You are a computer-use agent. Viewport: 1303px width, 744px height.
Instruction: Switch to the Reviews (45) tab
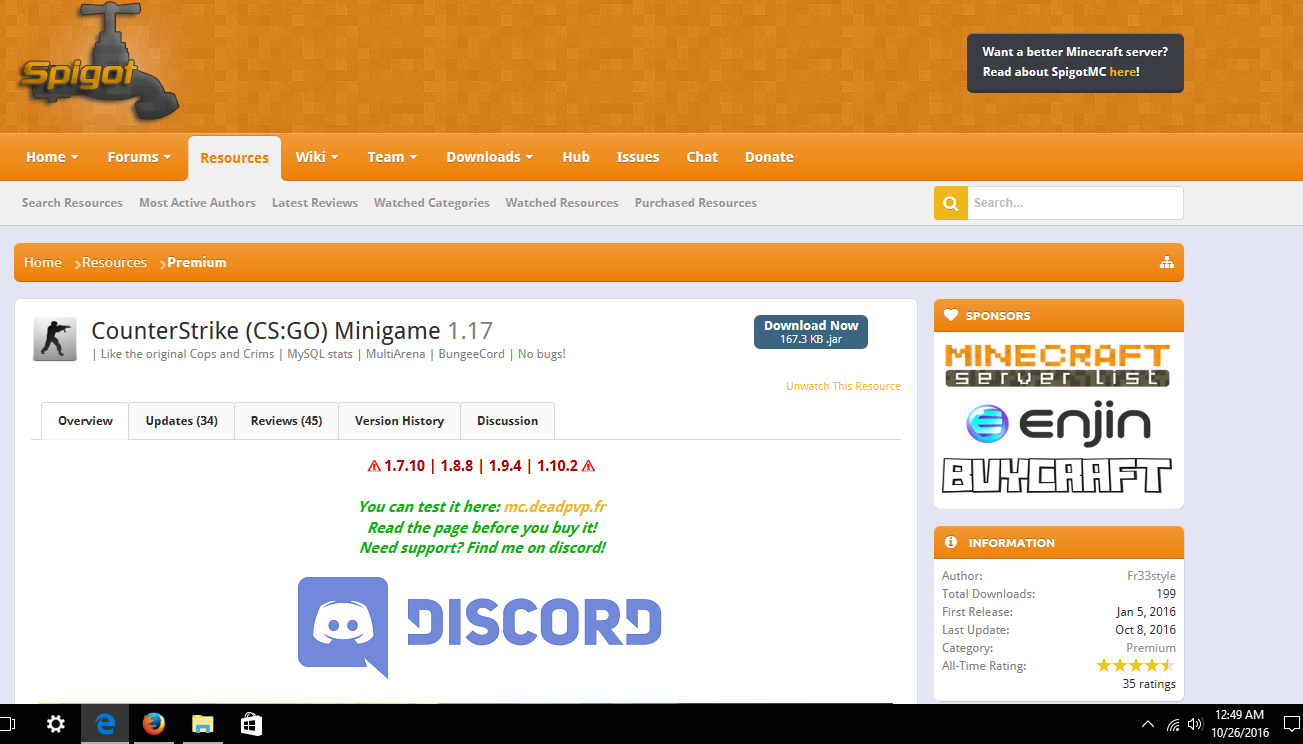pos(286,421)
